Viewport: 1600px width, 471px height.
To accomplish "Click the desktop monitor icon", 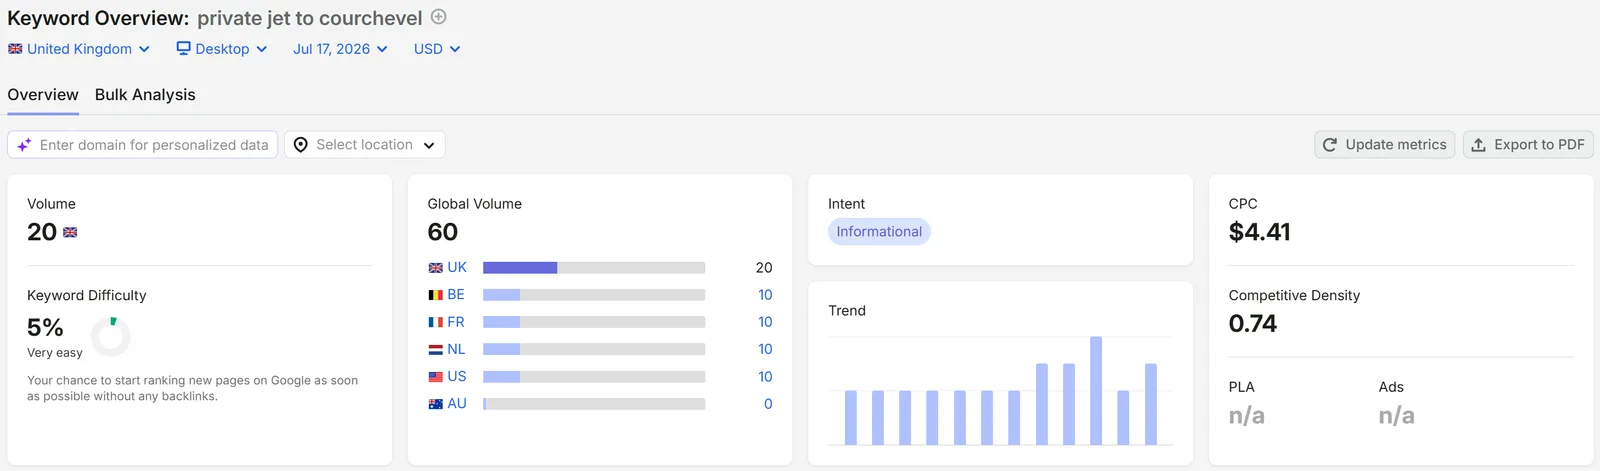I will pyautogui.click(x=183, y=48).
